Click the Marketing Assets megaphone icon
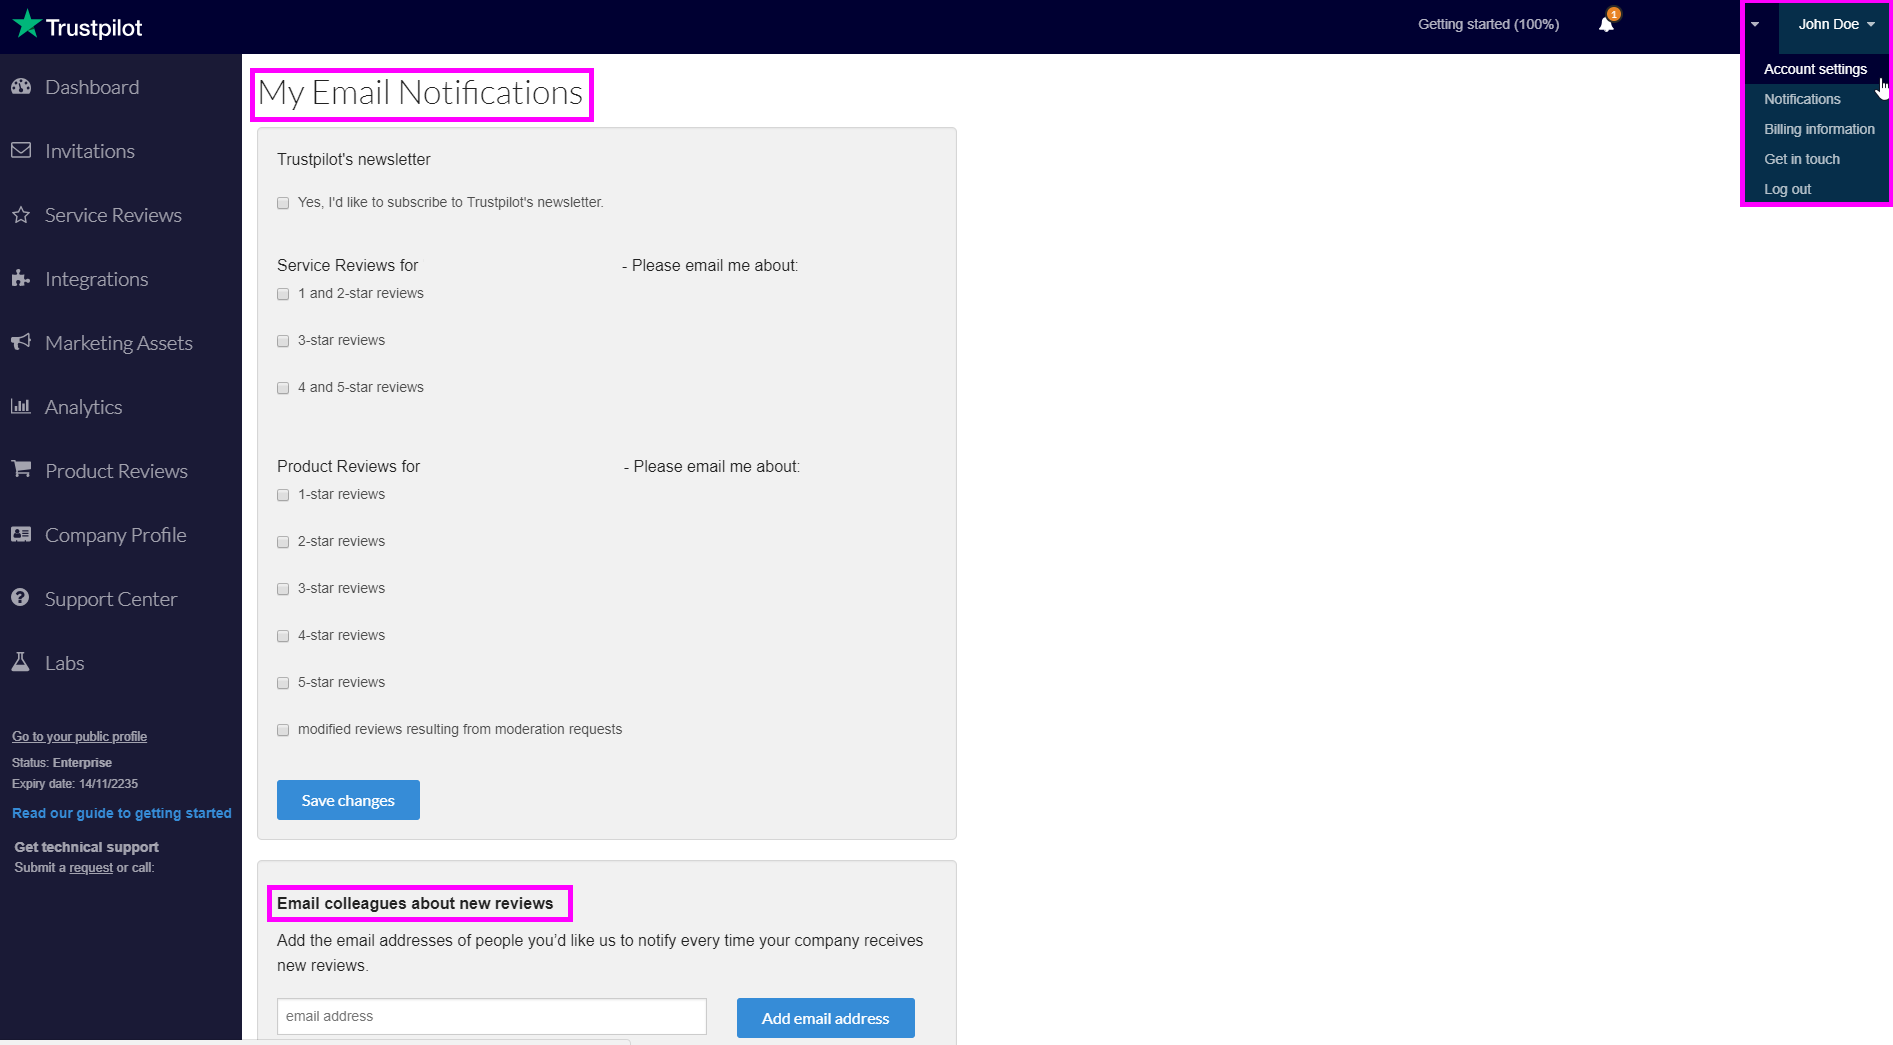The width and height of the screenshot is (1893, 1045). click(21, 343)
